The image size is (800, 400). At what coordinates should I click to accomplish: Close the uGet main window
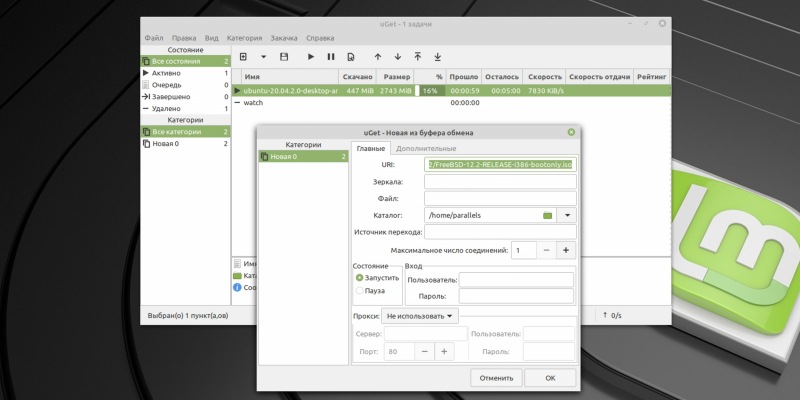click(662, 23)
